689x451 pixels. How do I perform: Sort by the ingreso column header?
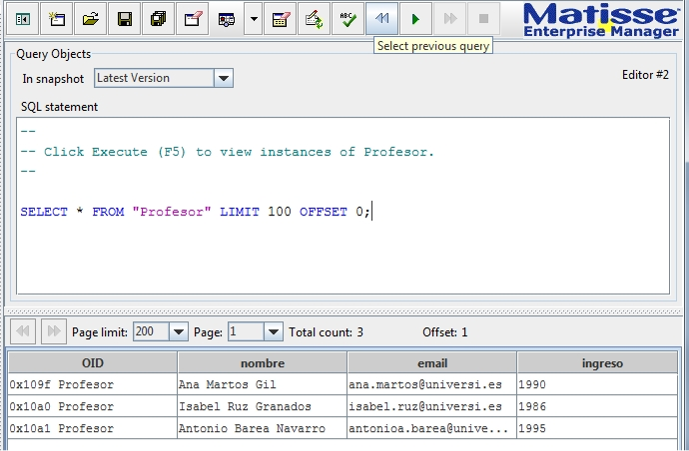598,363
